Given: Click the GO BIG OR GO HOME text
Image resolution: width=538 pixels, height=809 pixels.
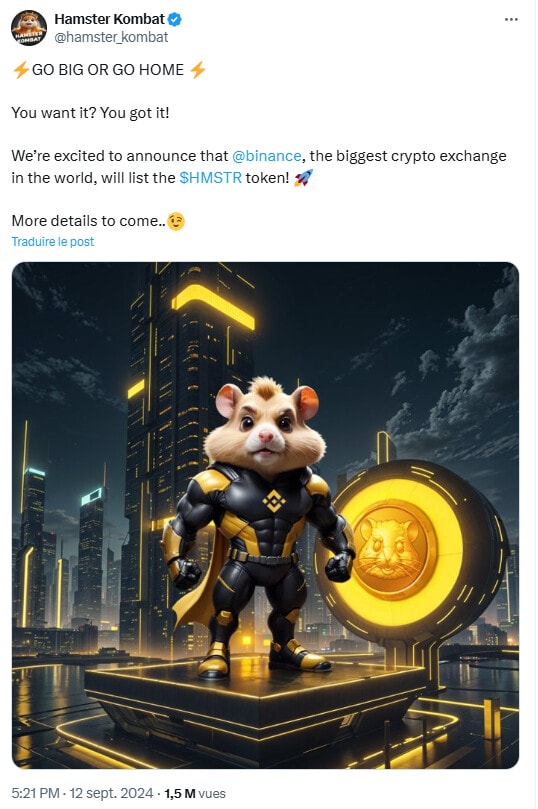Looking at the screenshot, I should point(108,70).
